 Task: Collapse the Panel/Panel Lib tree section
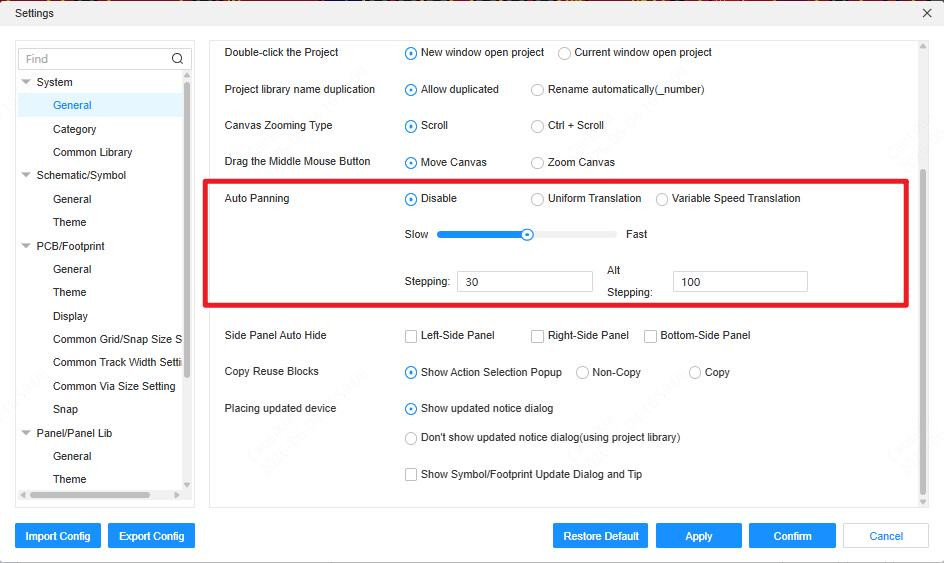[x=26, y=432]
